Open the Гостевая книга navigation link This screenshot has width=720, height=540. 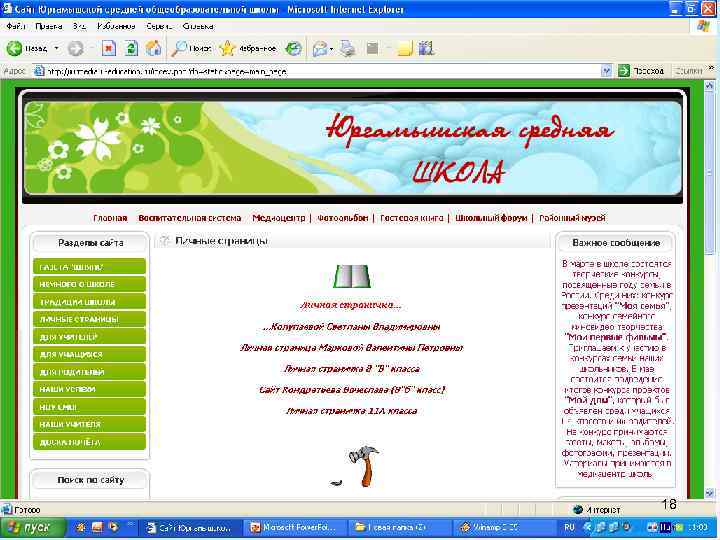[411, 218]
